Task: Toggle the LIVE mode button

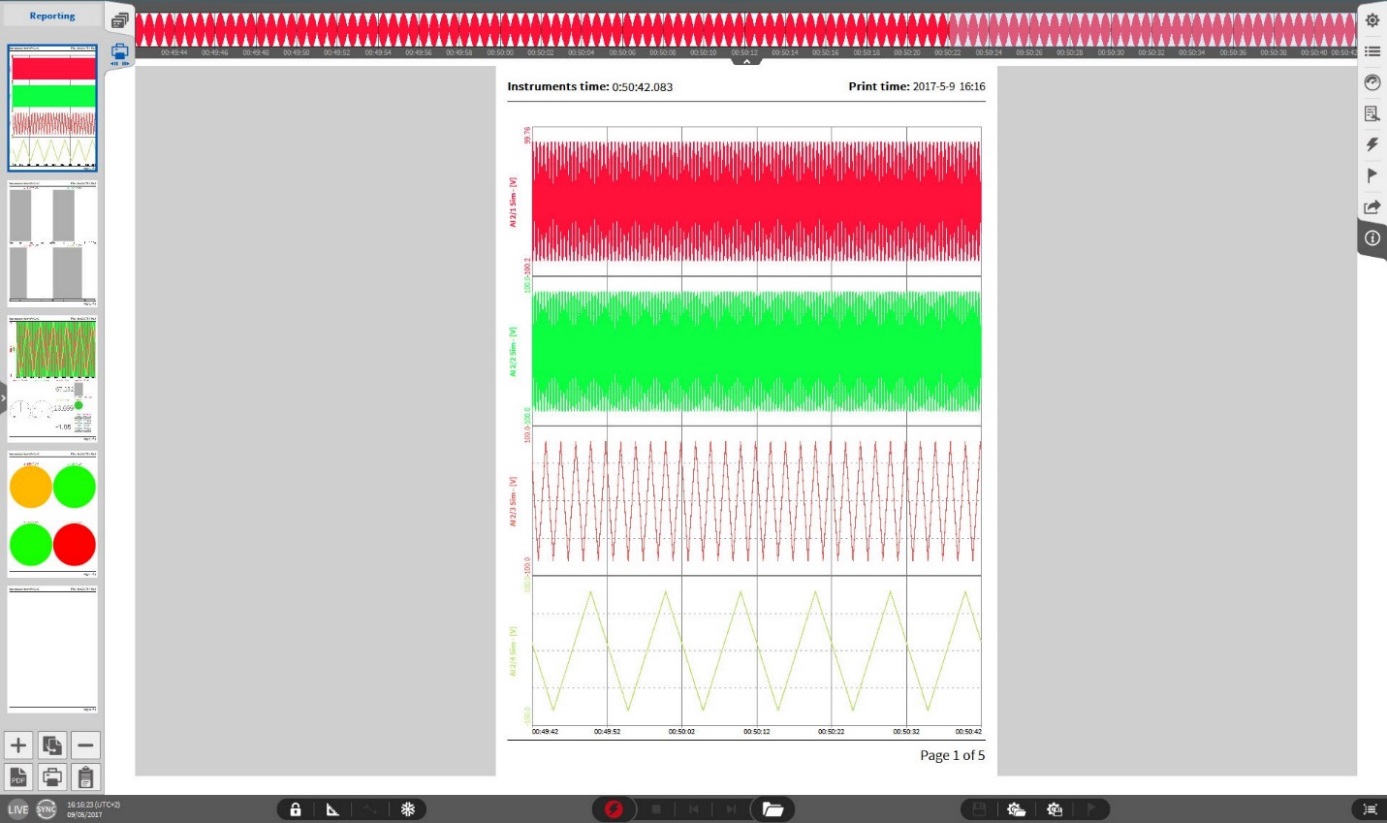Action: 18,809
